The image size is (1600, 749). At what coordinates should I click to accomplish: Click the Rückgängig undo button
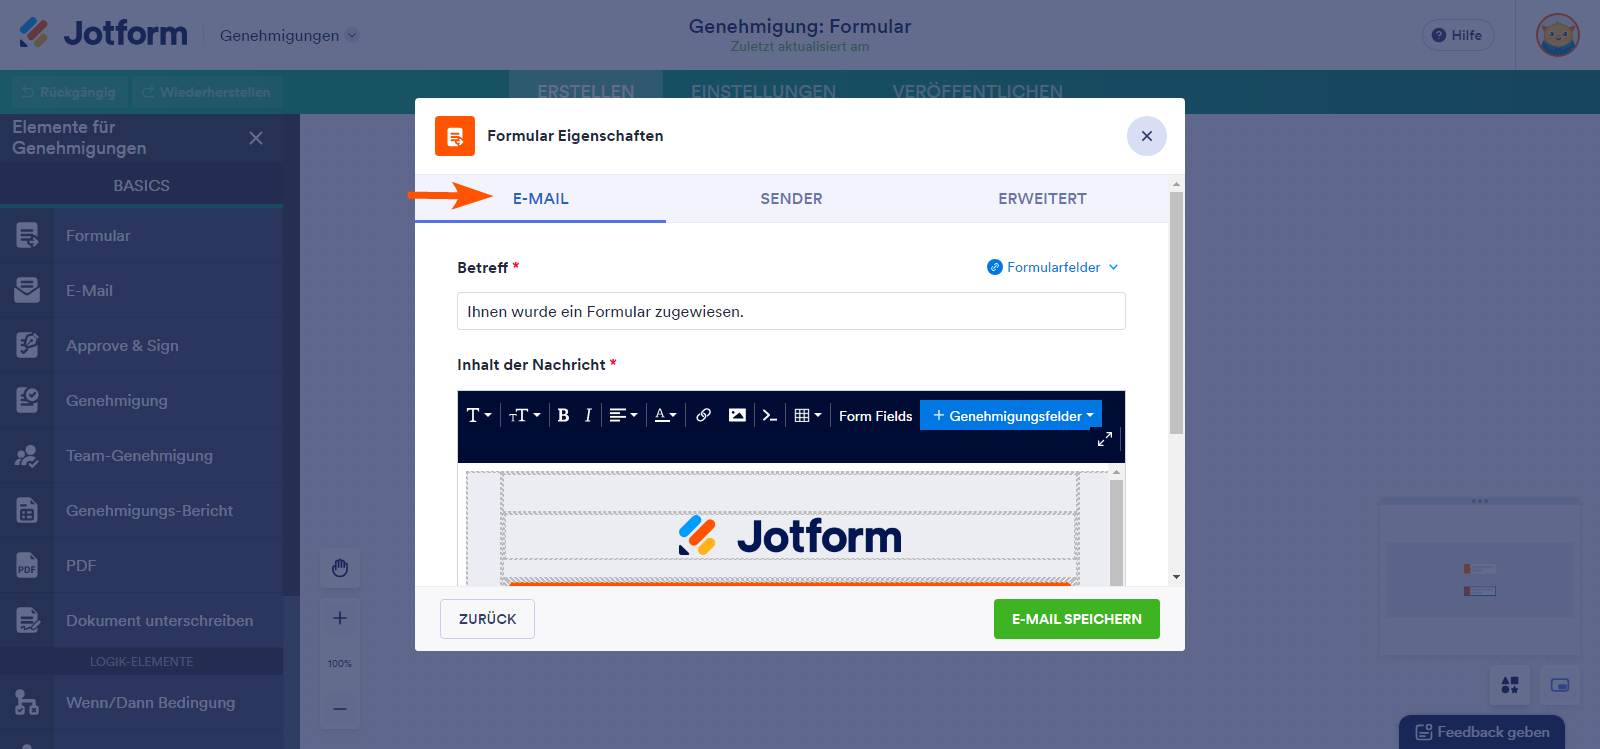(x=69, y=92)
